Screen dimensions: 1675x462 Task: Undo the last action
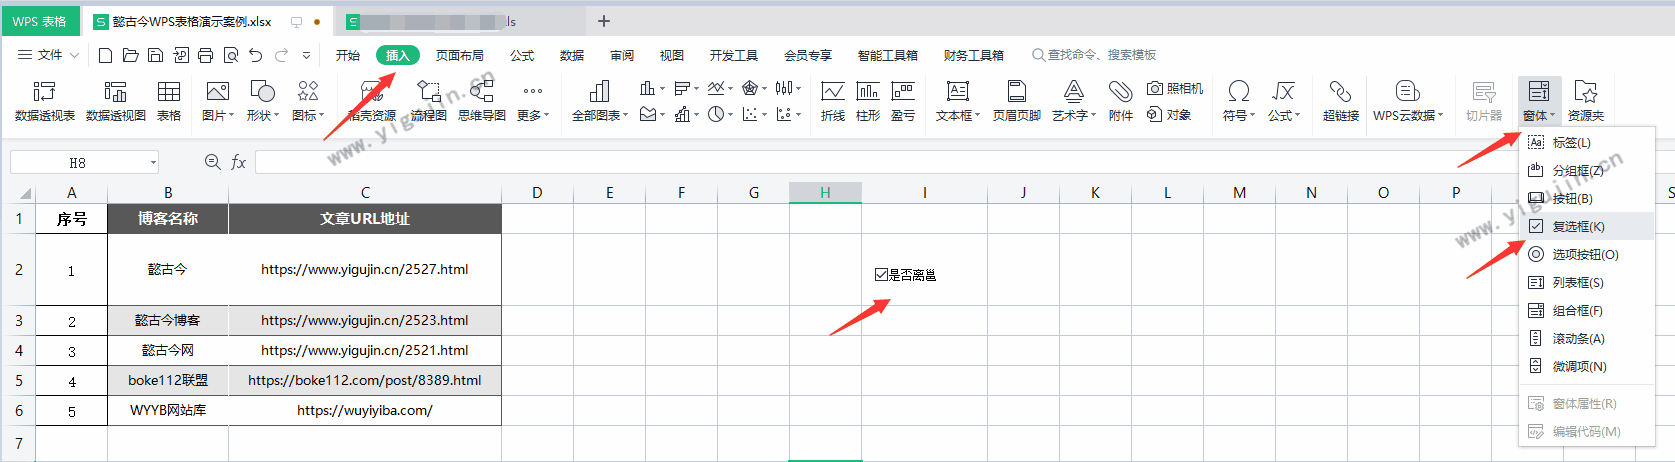(x=256, y=55)
